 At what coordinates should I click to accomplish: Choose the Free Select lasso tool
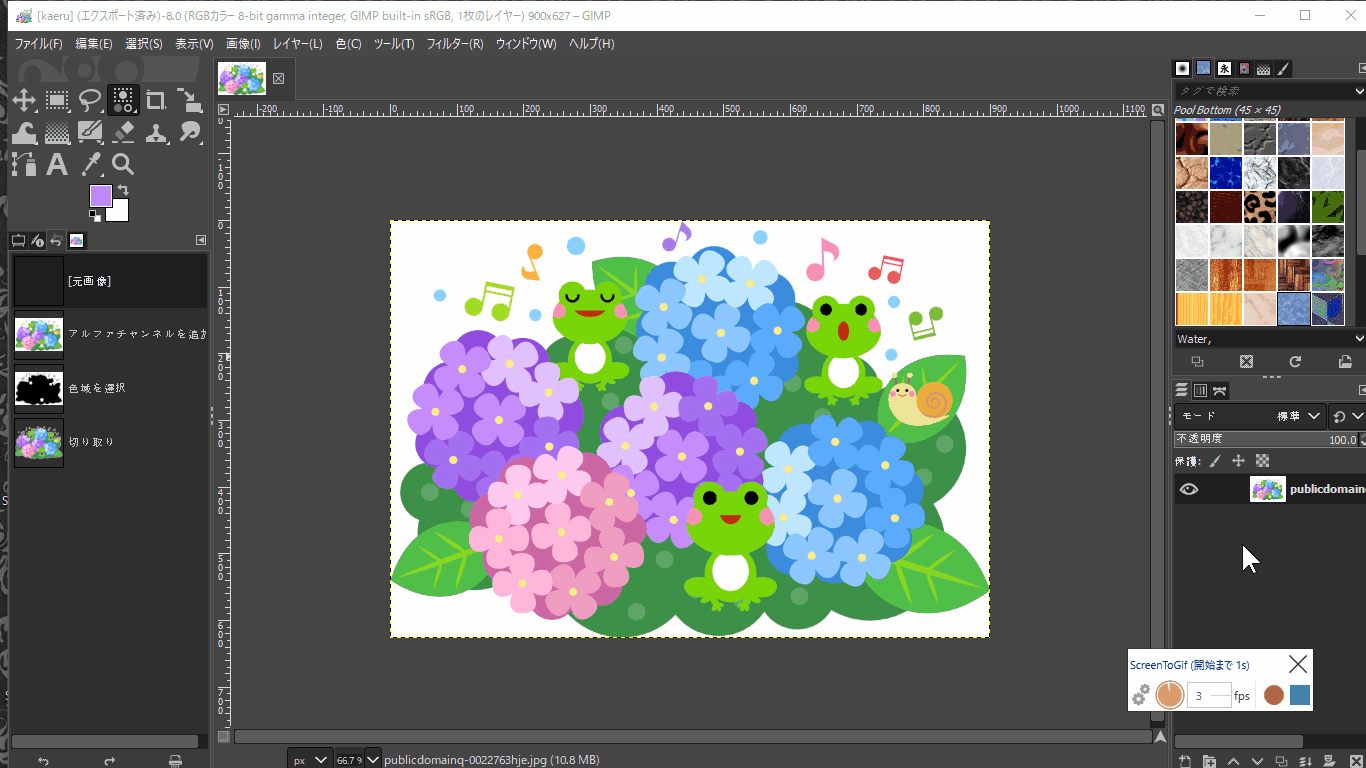click(x=90, y=100)
